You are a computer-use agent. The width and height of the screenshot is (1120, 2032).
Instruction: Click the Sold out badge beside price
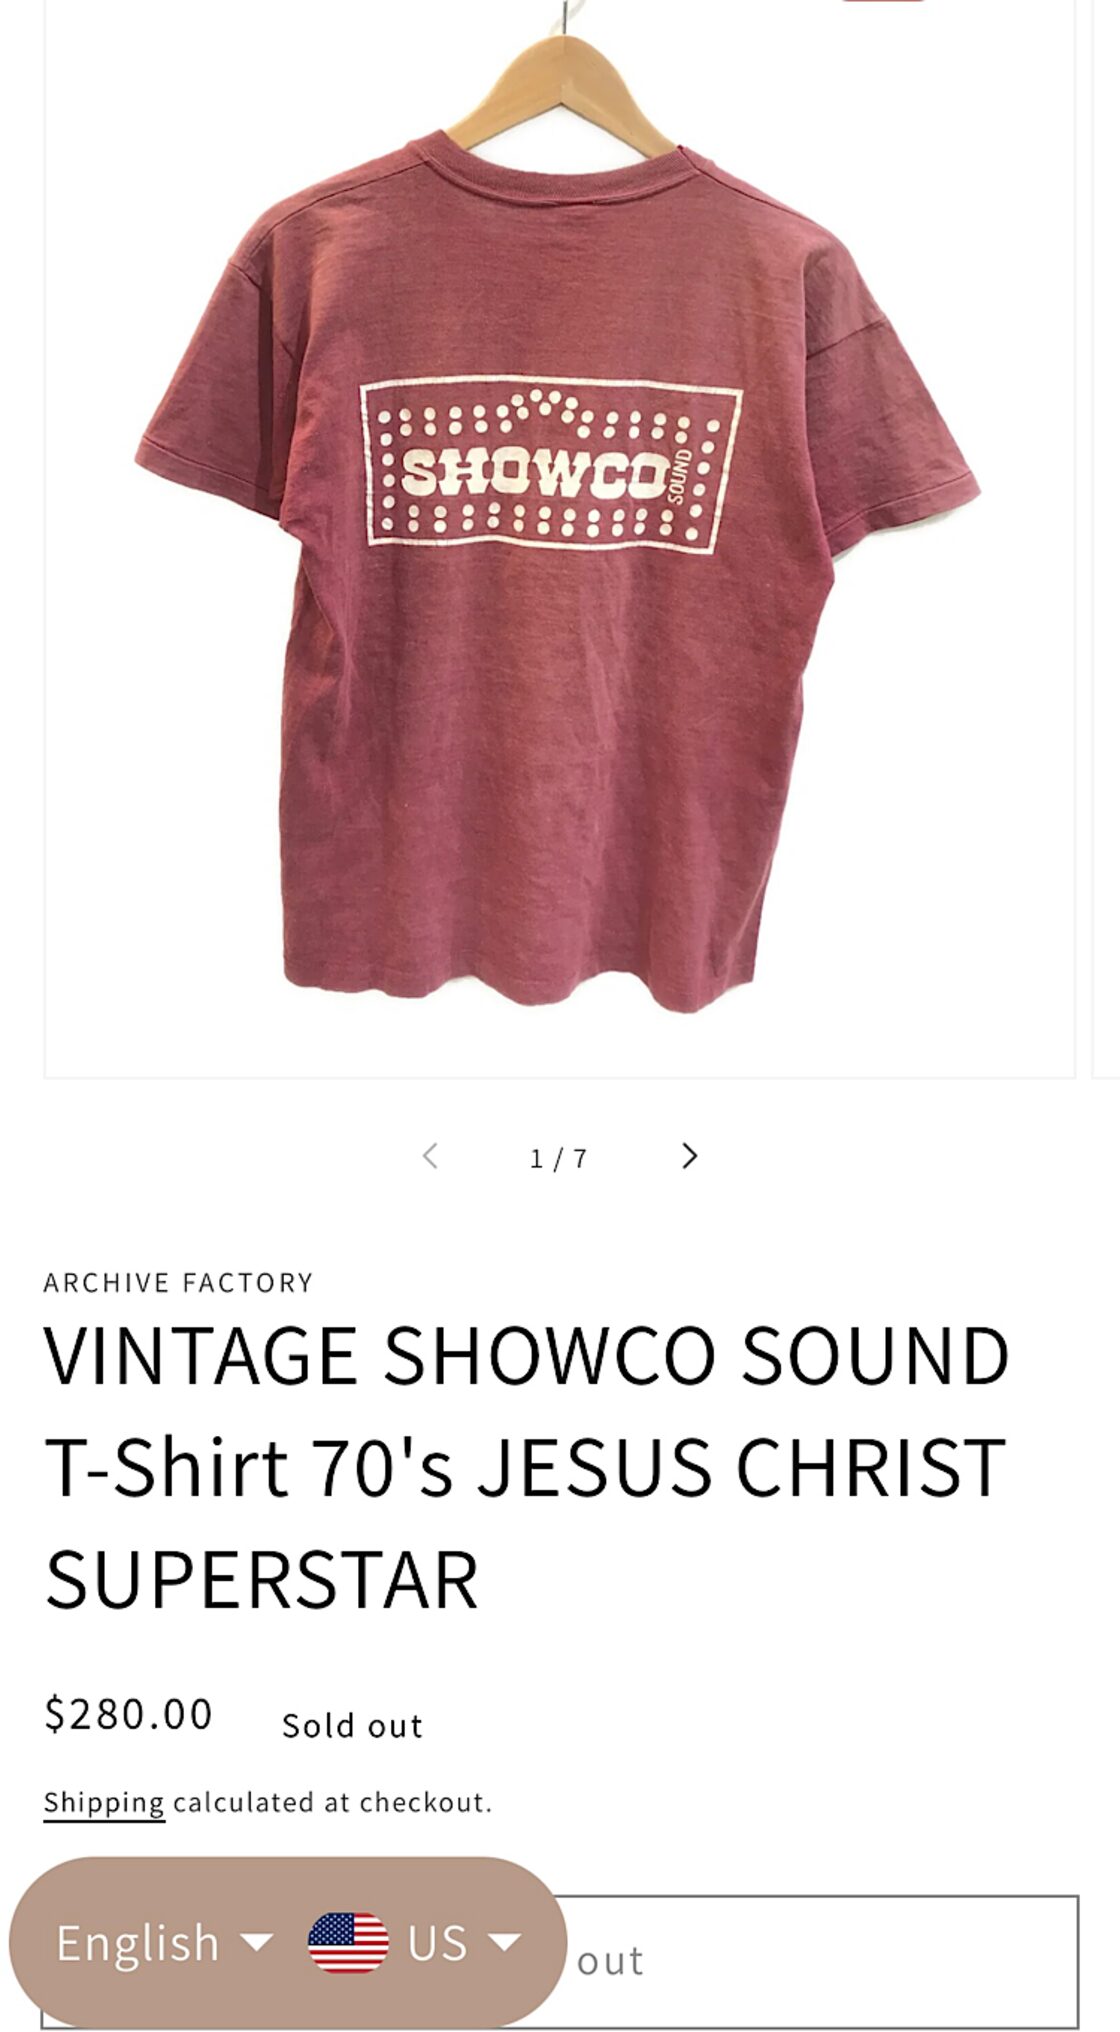point(352,1726)
